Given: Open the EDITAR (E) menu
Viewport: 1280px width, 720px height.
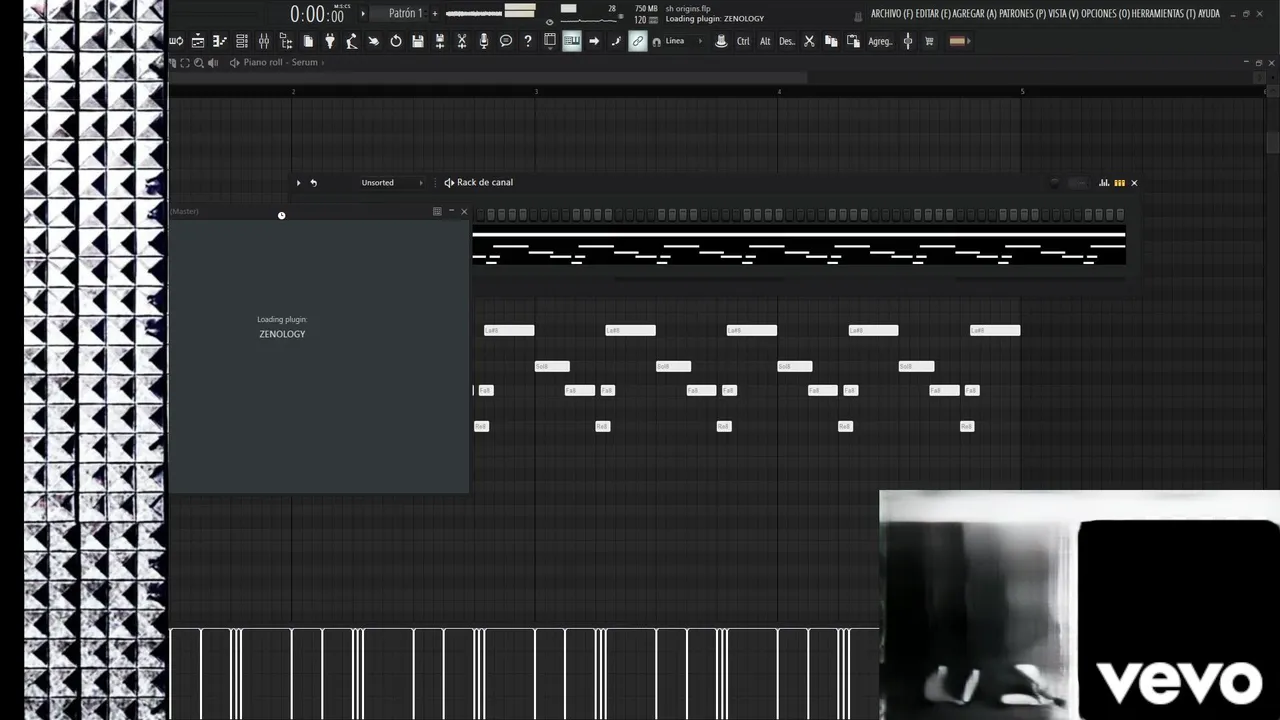Looking at the screenshot, I should tap(933, 14).
